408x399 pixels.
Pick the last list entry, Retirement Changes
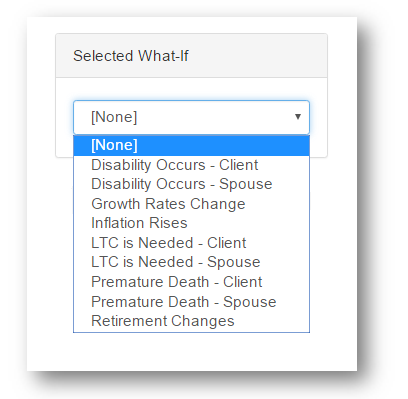click(191, 321)
